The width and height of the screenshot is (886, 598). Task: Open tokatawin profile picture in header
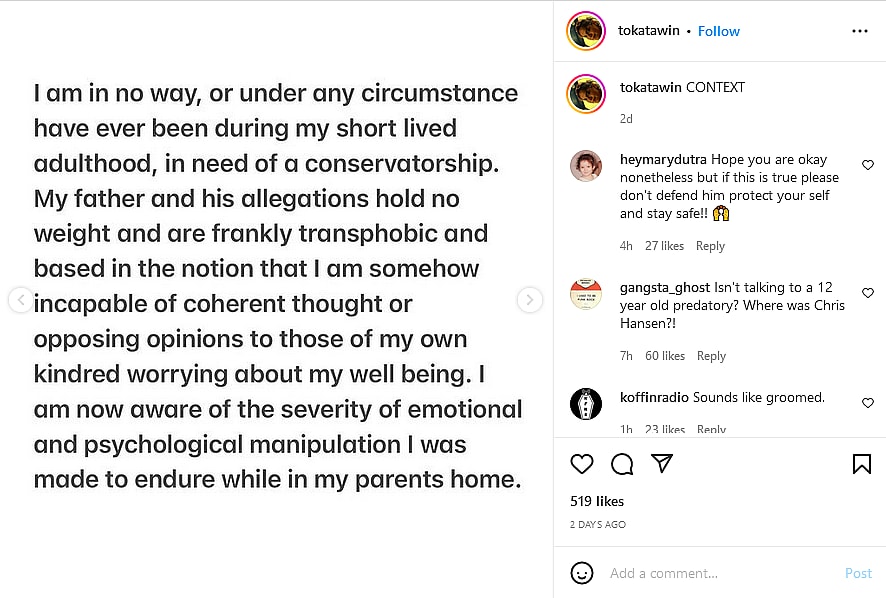pos(586,31)
